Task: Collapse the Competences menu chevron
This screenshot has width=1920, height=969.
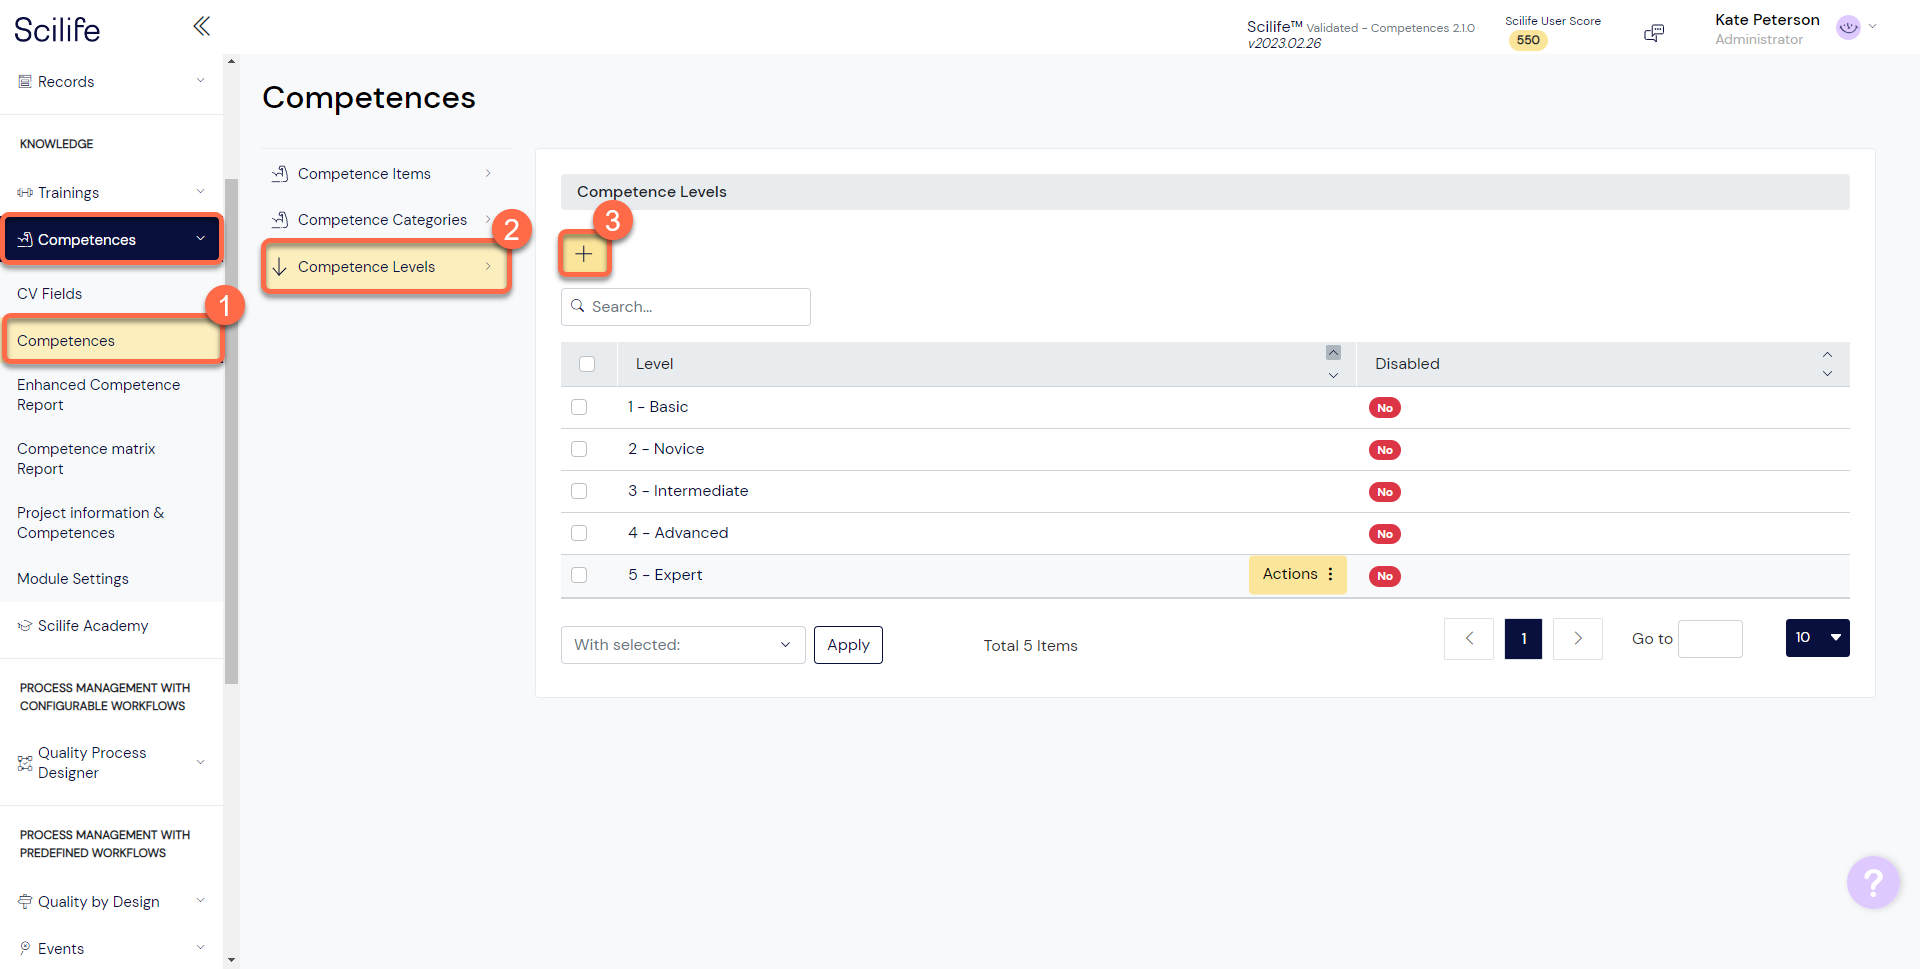Action: coord(200,238)
